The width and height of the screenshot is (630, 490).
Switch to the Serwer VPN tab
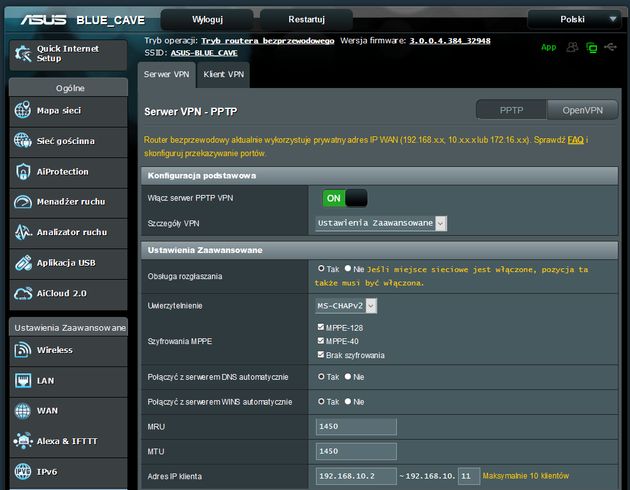point(166,74)
